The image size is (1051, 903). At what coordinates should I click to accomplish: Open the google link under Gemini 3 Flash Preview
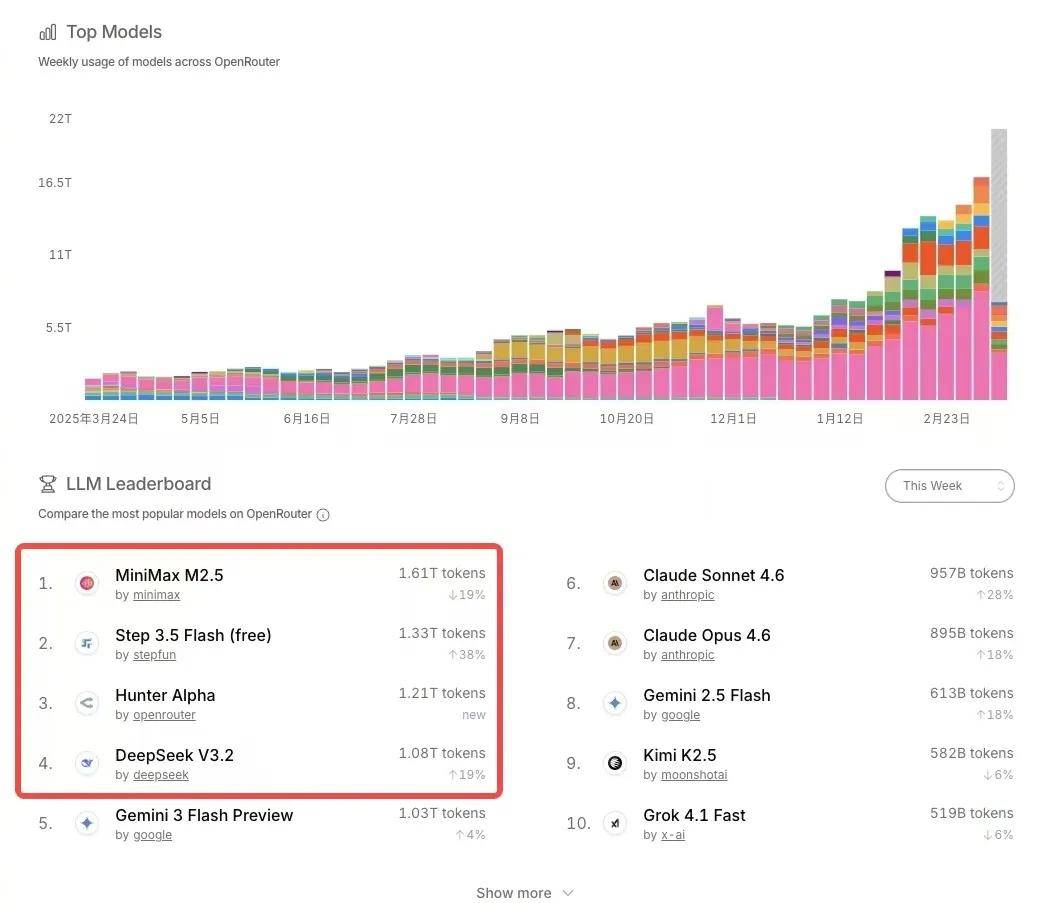[x=152, y=835]
